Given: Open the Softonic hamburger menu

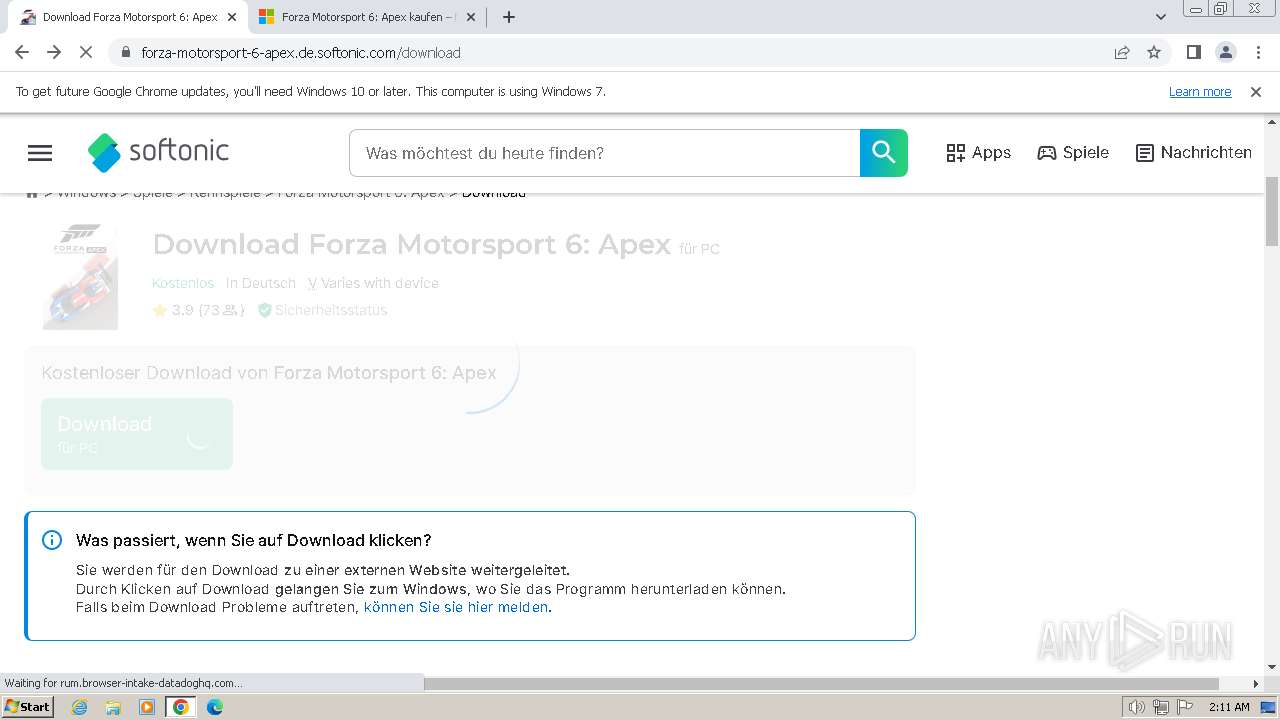Looking at the screenshot, I should (40, 153).
